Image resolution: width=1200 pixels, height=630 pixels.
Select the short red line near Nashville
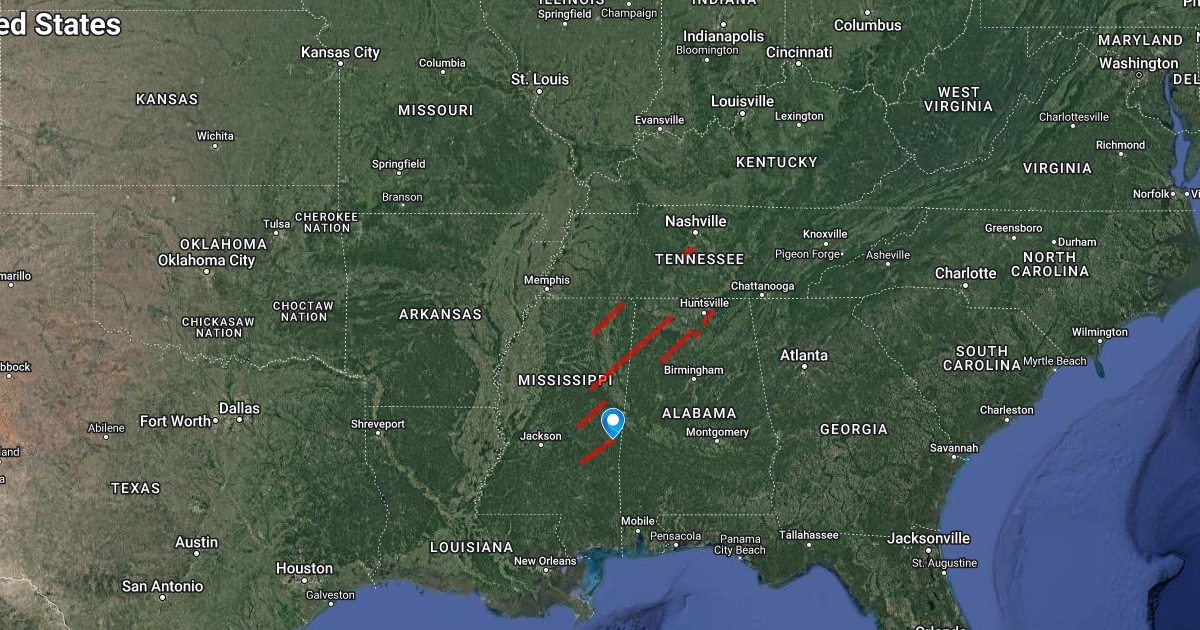click(x=689, y=250)
